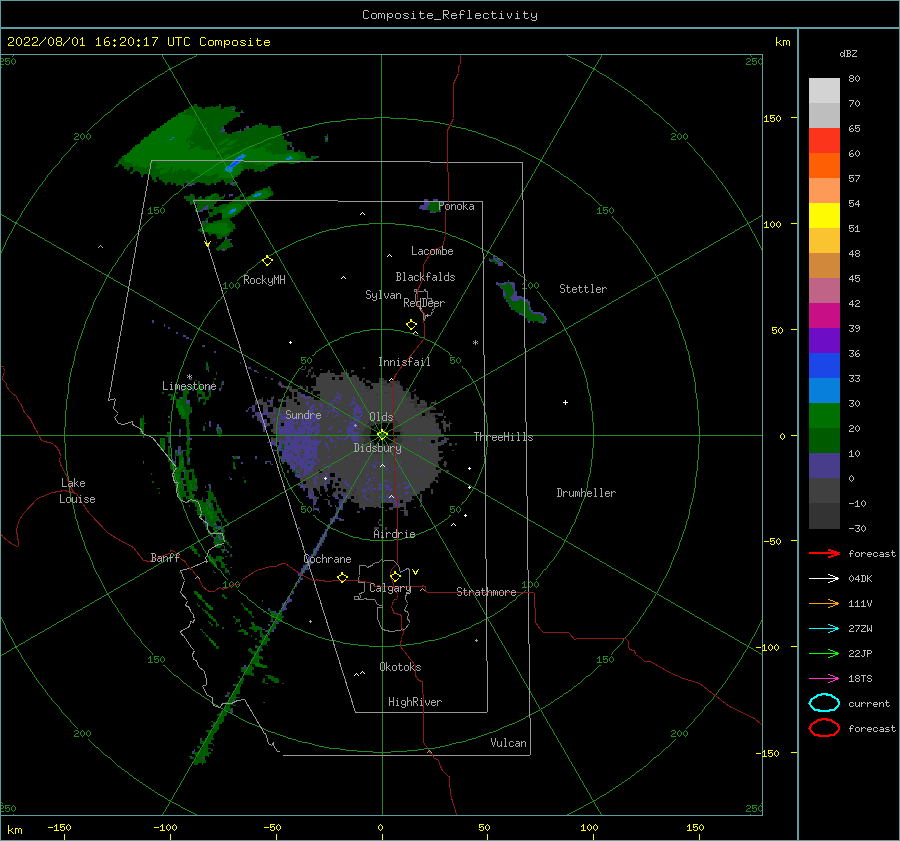900x841 pixels.
Task: Select the magenta 18TS arrow icon
Action: (824, 679)
